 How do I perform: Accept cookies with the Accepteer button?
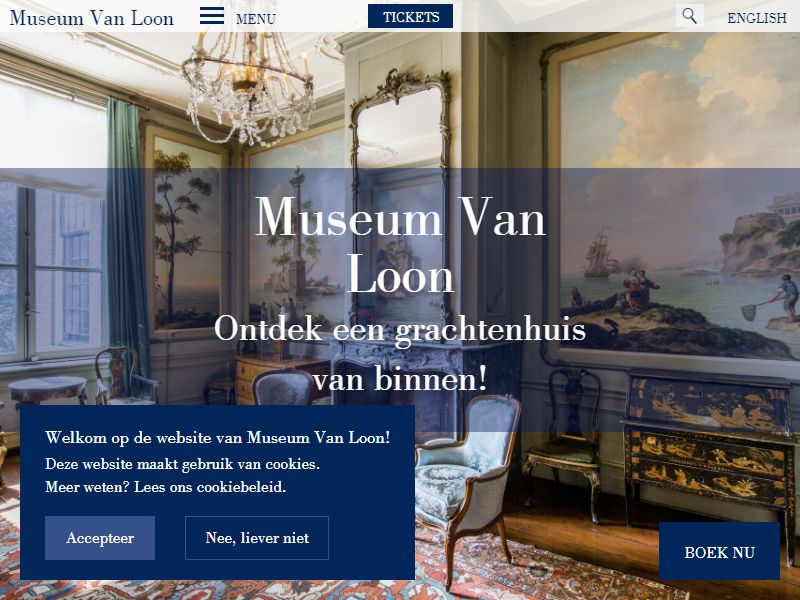coord(100,538)
